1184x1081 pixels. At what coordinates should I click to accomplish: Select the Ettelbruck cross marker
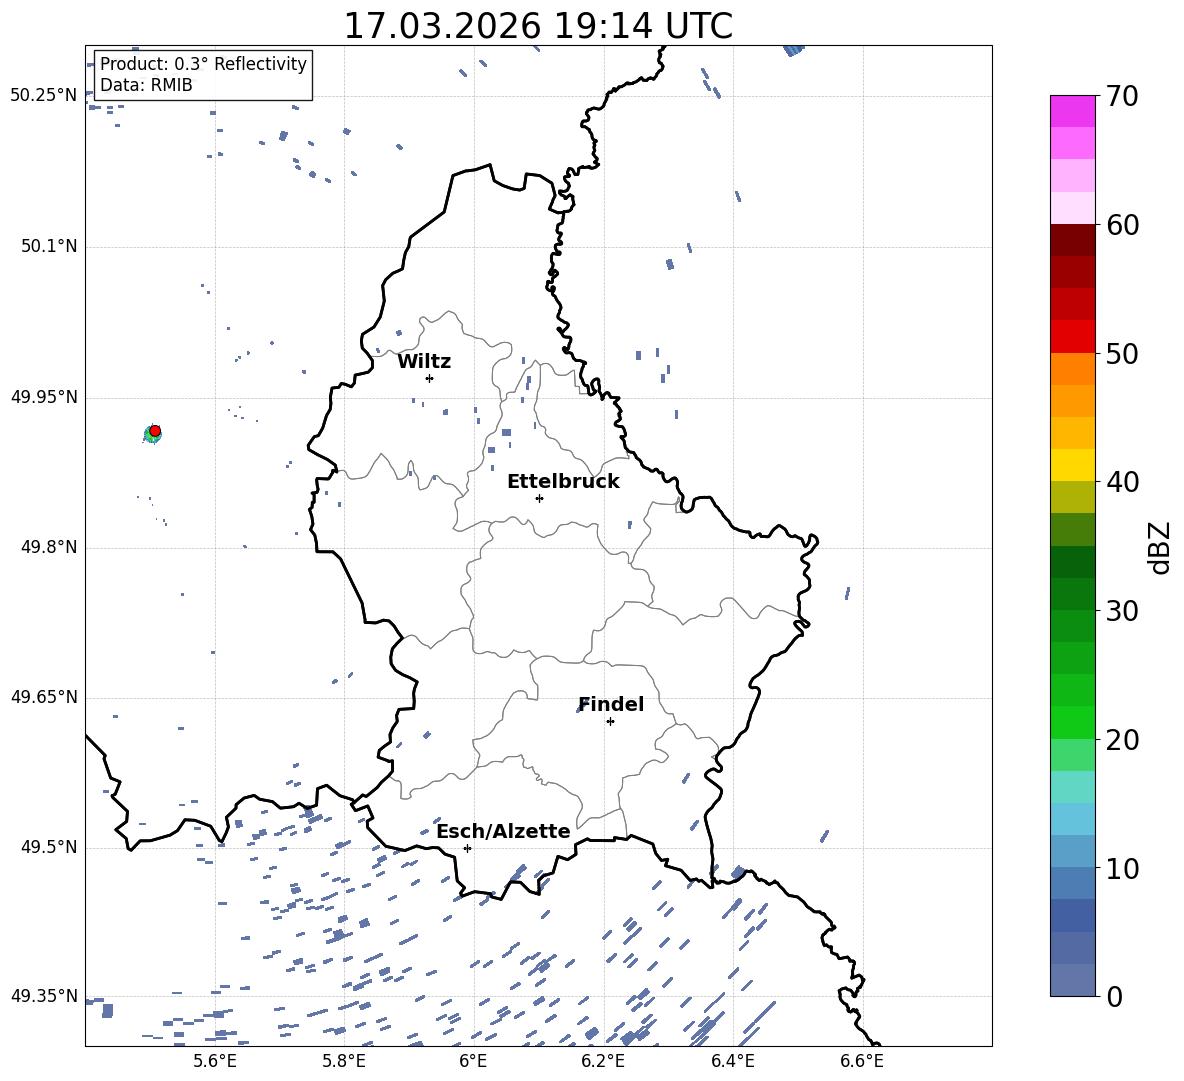point(539,498)
